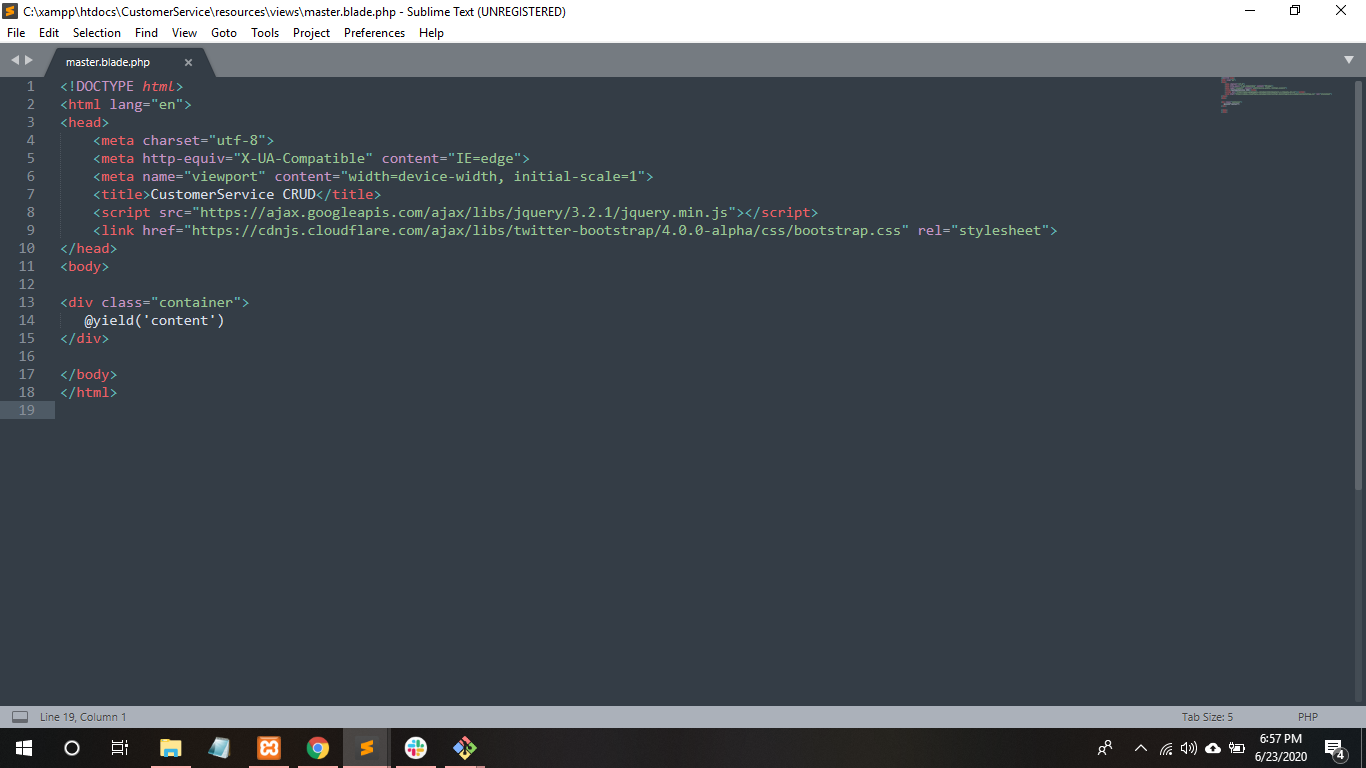The height and width of the screenshot is (768, 1366).
Task: Toggle the side bar panel switcher icon
Action: [x=19, y=717]
